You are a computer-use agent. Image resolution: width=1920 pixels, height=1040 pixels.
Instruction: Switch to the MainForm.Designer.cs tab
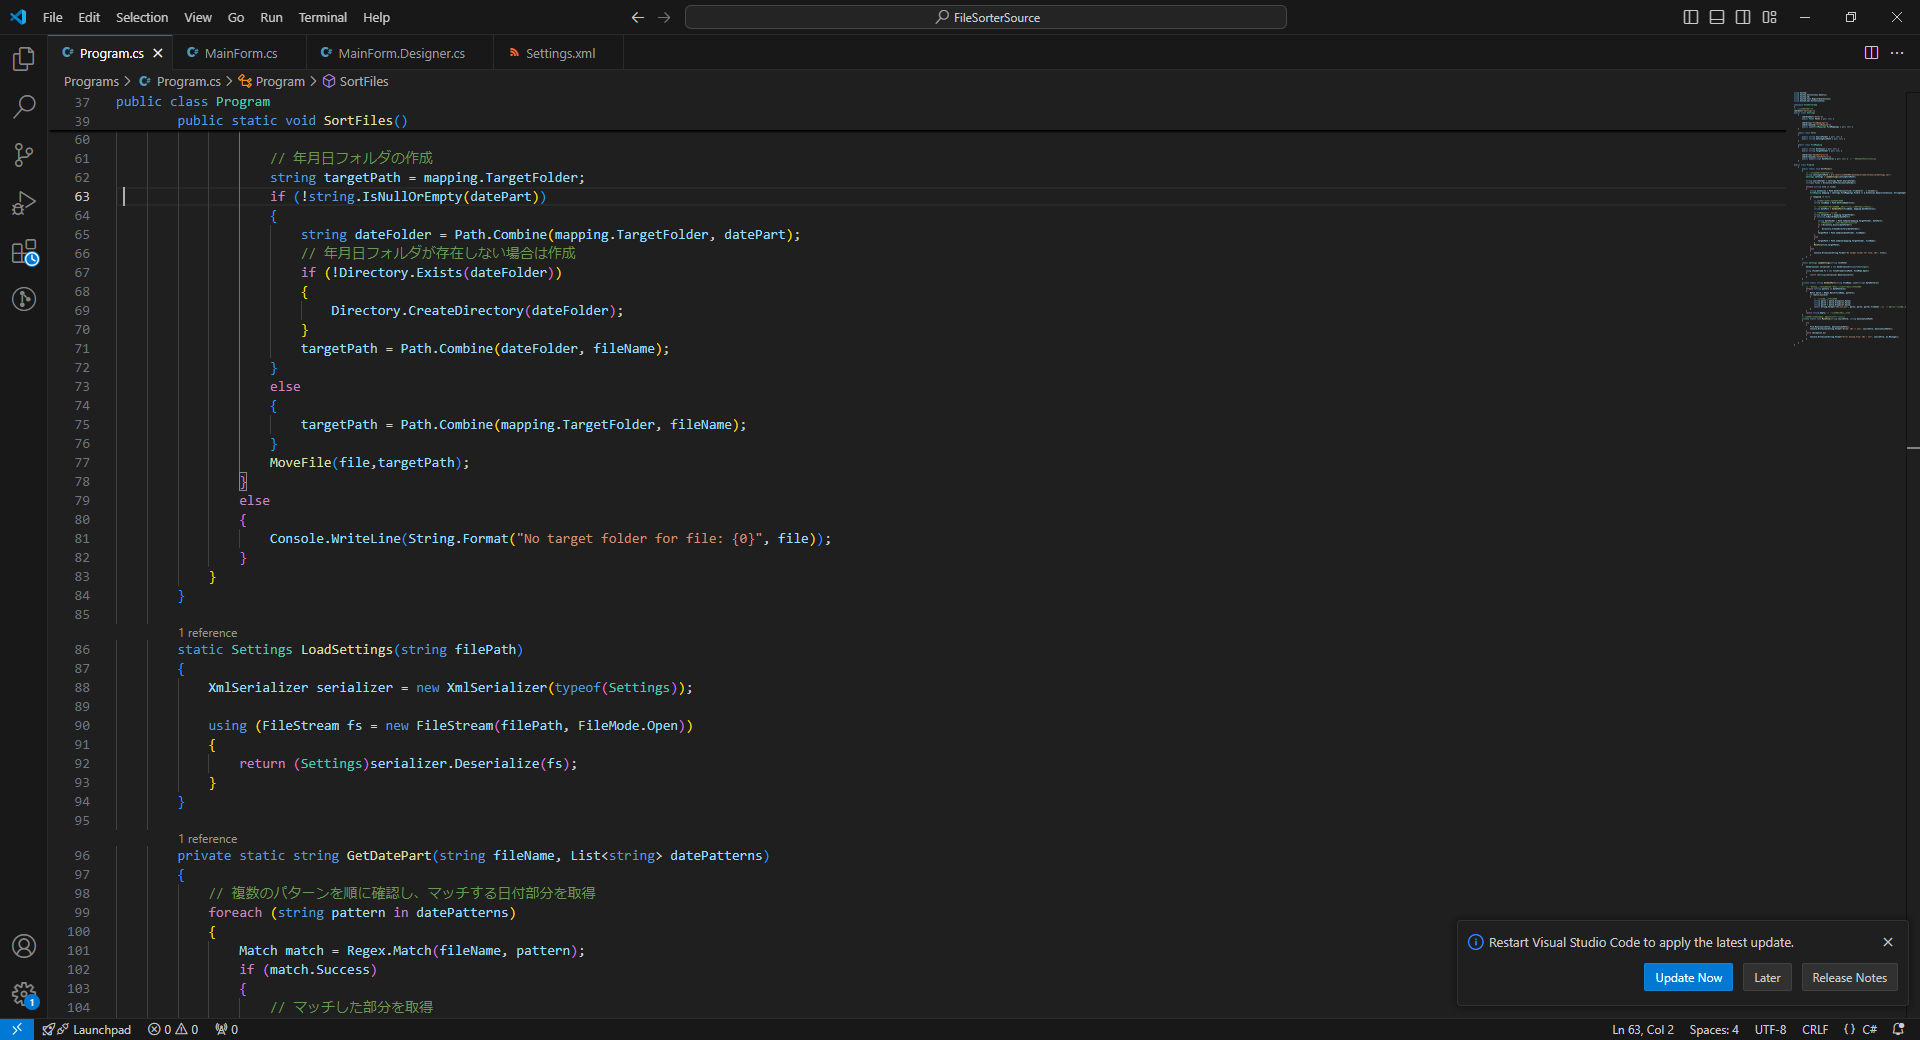(x=401, y=54)
